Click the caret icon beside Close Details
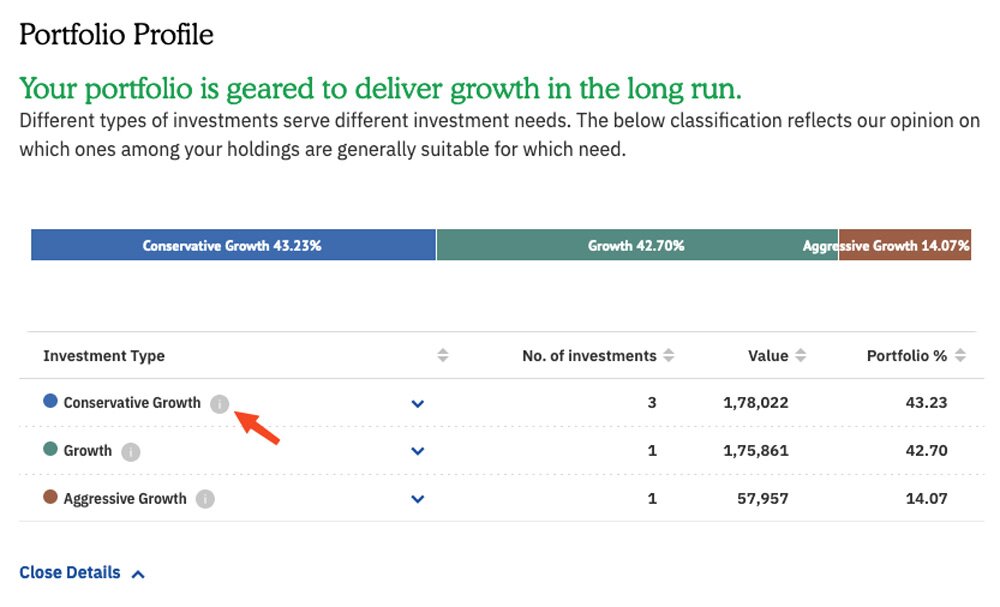The image size is (1000, 607). tap(138, 574)
